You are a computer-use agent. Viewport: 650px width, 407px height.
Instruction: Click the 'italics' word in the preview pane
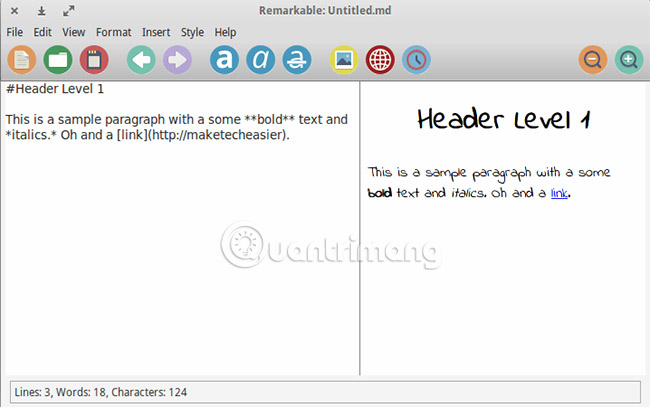click(x=468, y=193)
